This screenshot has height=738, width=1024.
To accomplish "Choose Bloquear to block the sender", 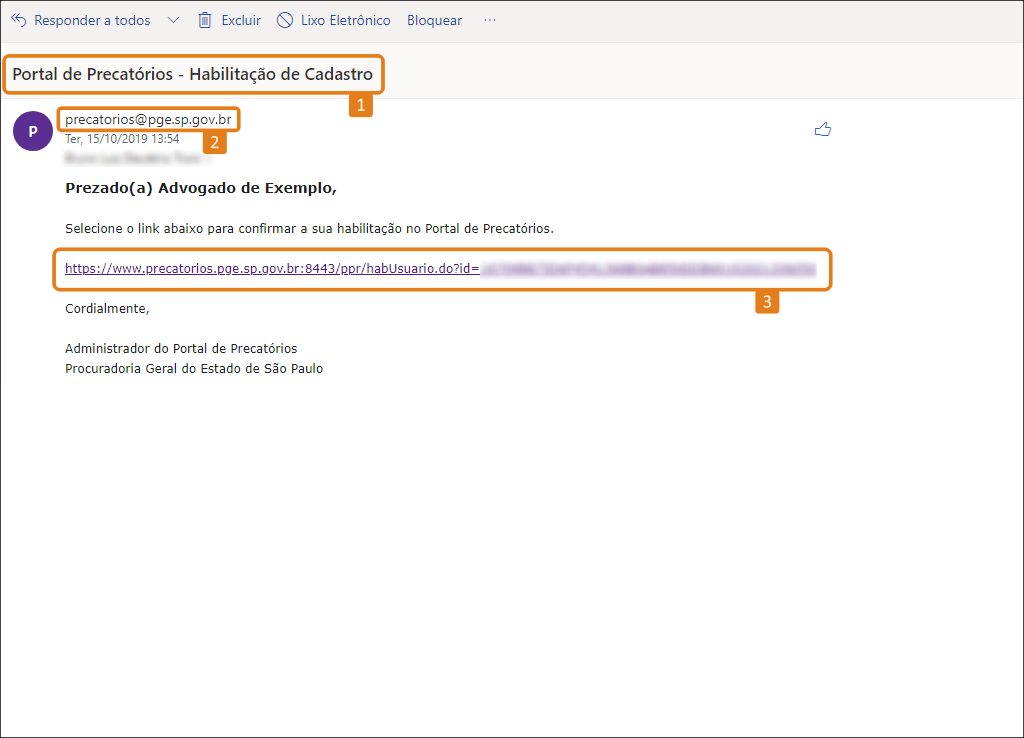I will 434,20.
